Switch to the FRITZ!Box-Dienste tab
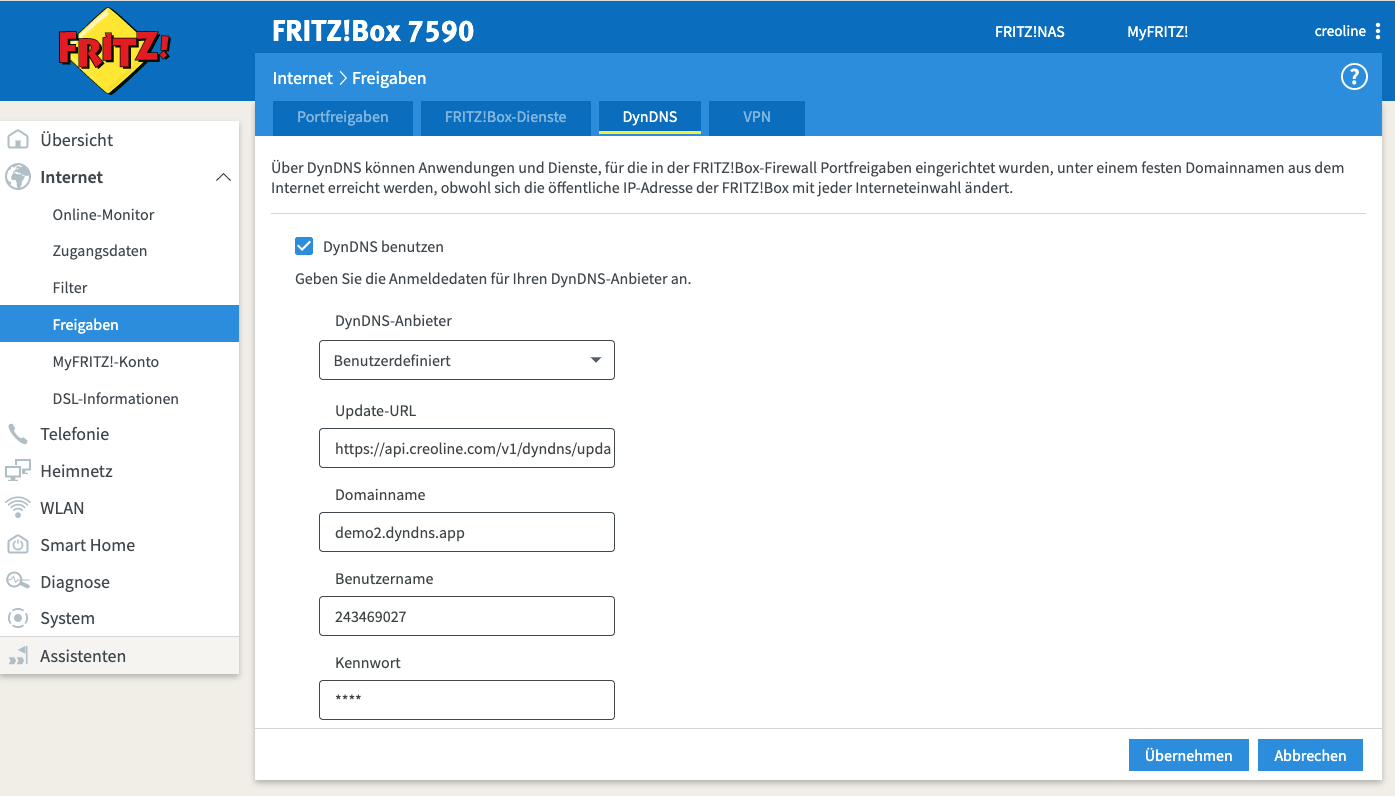Image resolution: width=1395 pixels, height=796 pixels. [x=506, y=117]
